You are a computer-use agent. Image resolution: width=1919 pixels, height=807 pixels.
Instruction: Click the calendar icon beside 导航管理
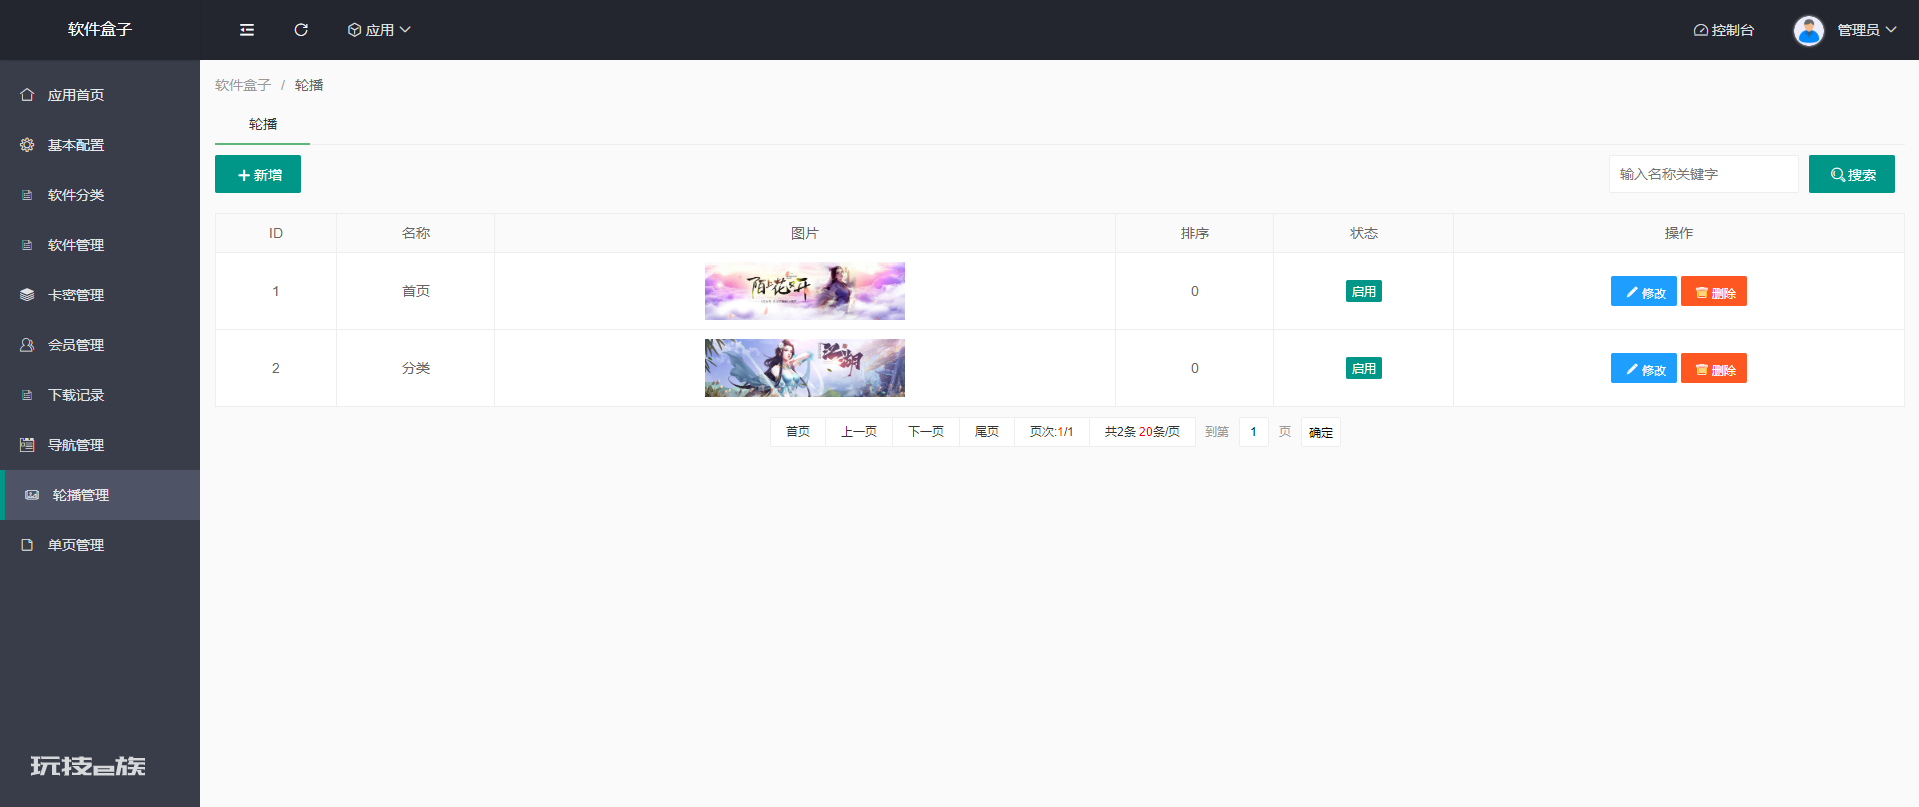(x=27, y=445)
